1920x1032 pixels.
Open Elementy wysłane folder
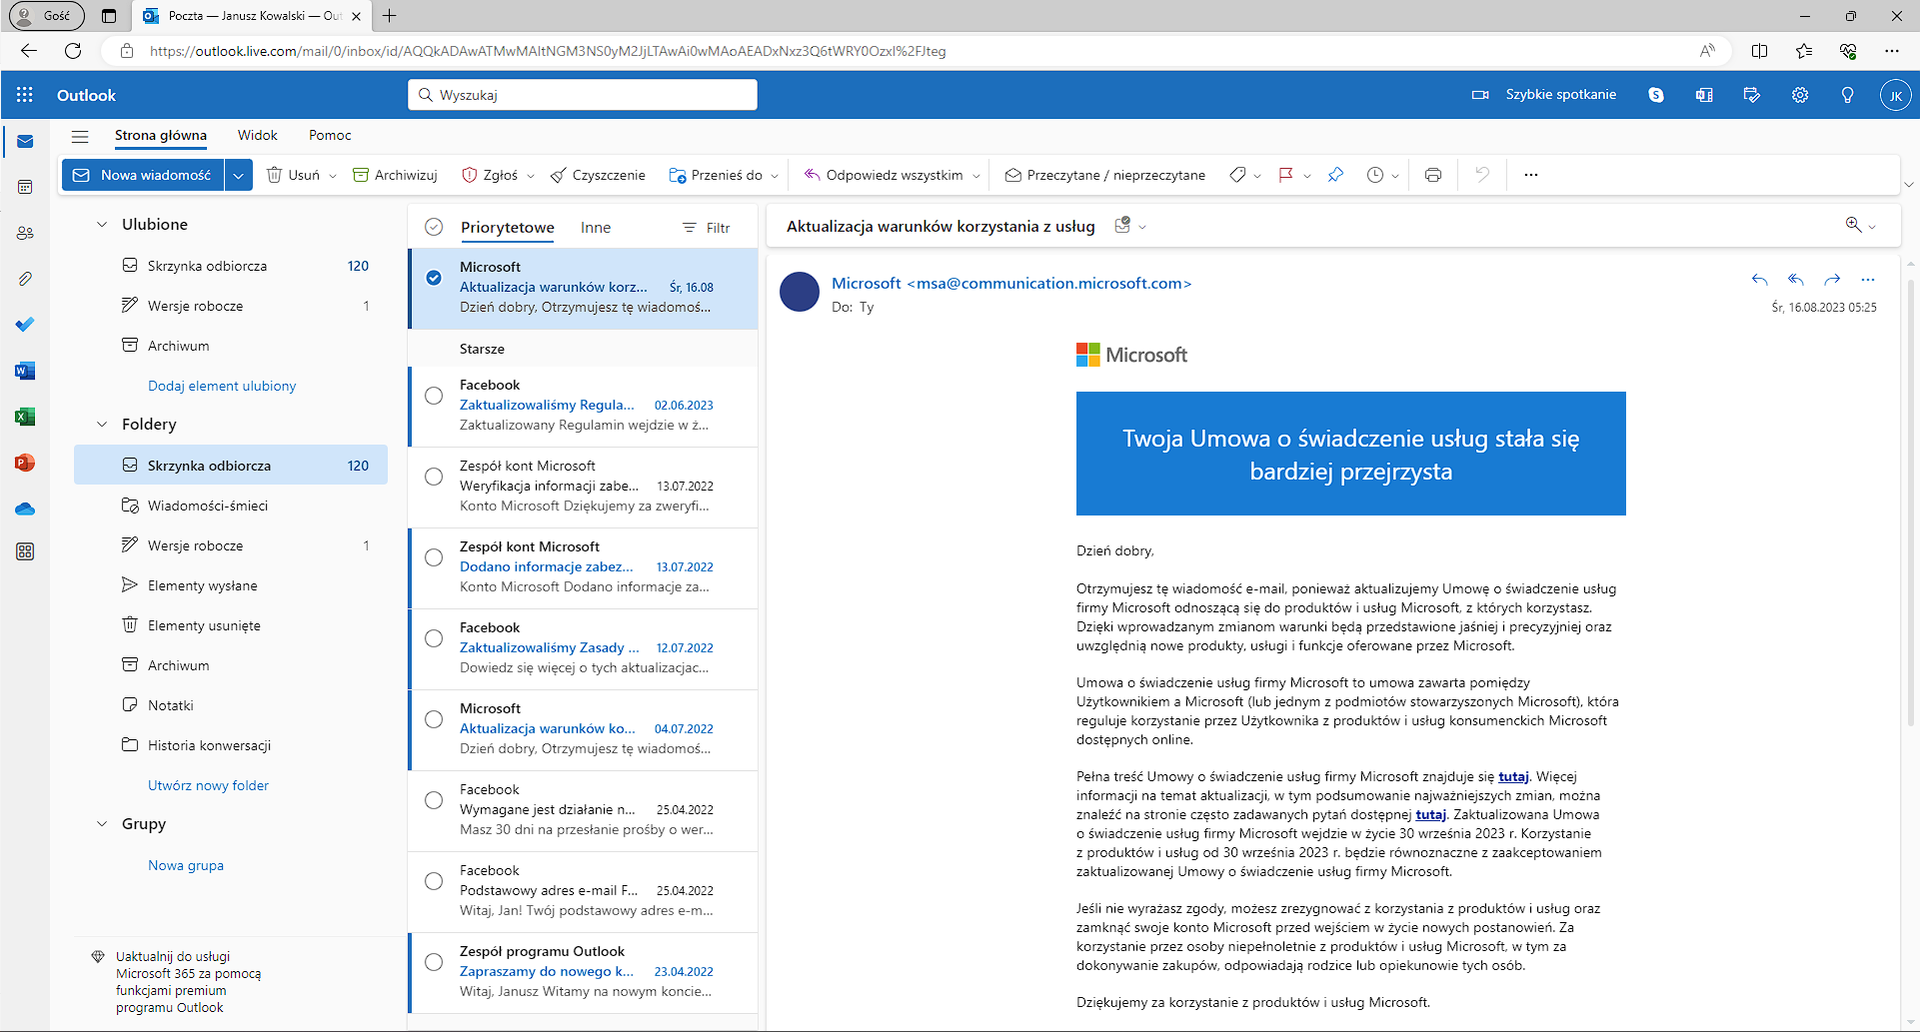tap(231, 586)
